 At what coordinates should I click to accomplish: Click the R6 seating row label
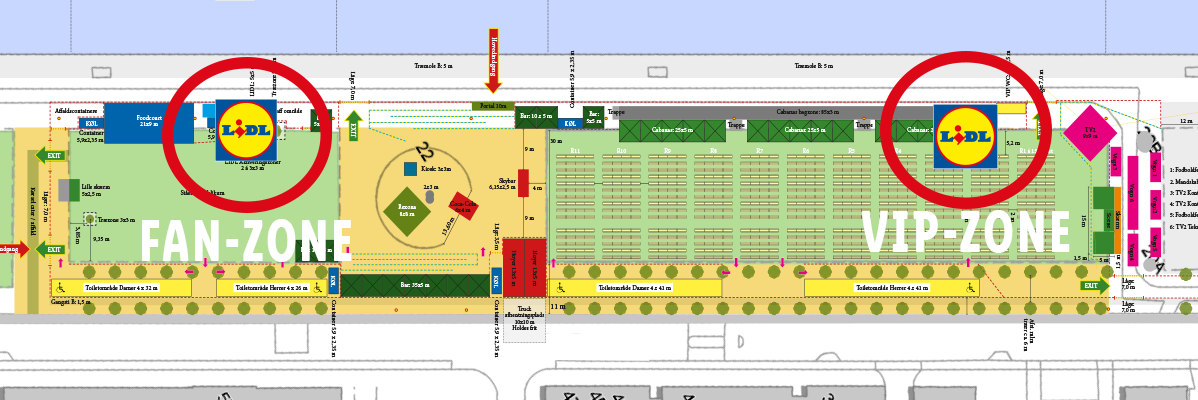(x=805, y=150)
